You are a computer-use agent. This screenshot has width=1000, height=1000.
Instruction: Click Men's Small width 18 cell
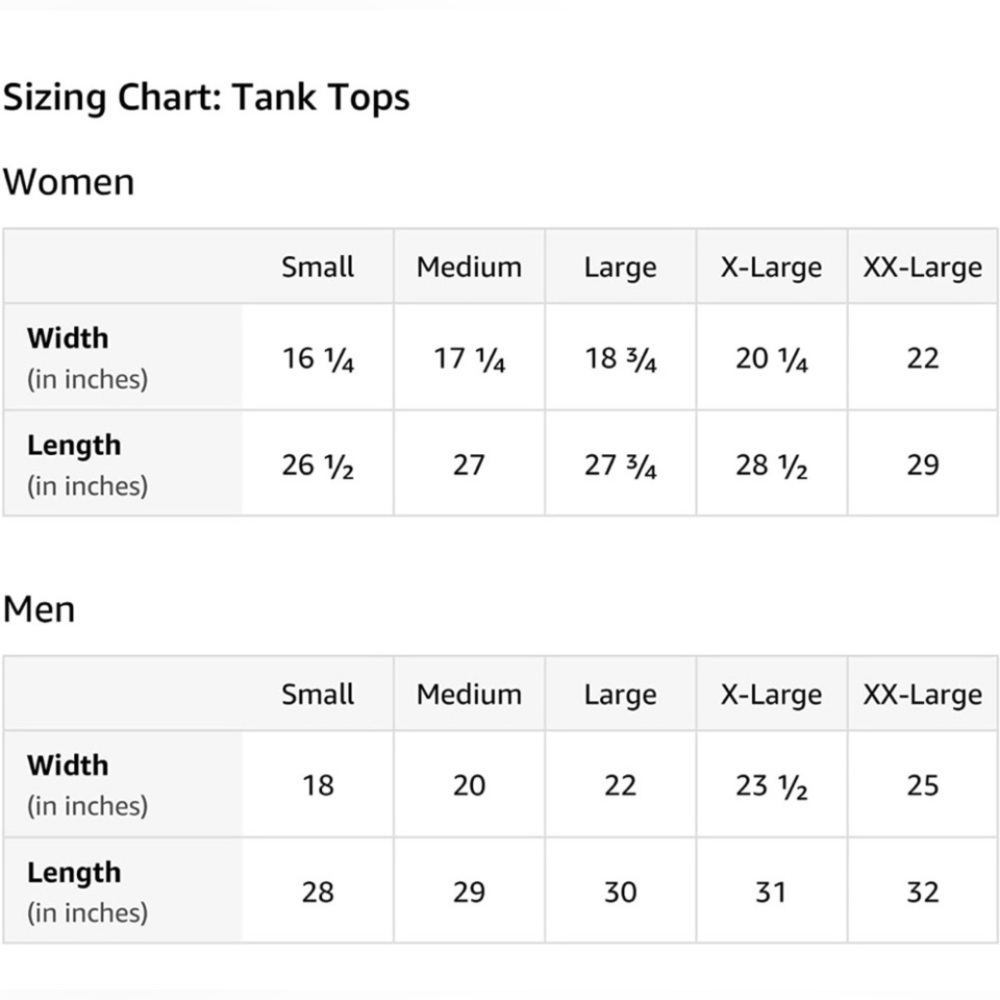click(x=318, y=785)
